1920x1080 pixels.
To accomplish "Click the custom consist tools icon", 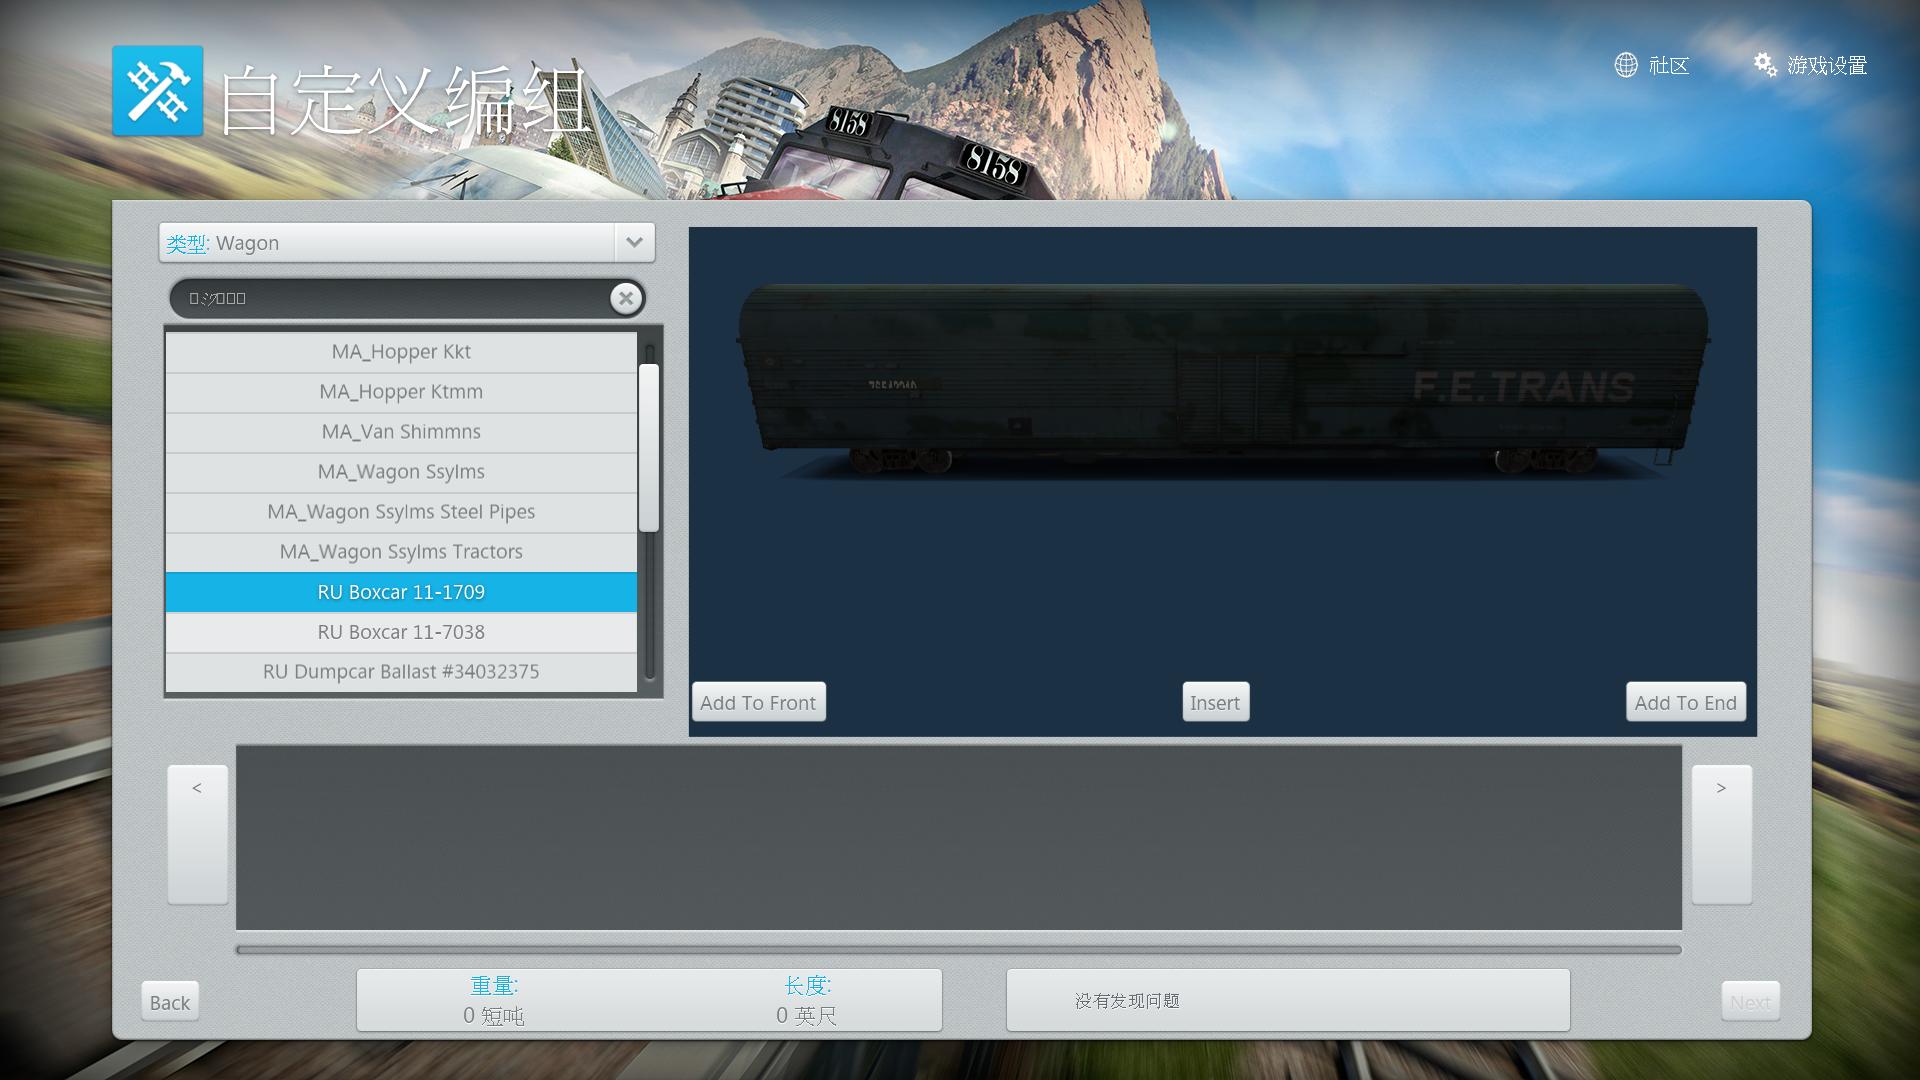I will pyautogui.click(x=157, y=90).
